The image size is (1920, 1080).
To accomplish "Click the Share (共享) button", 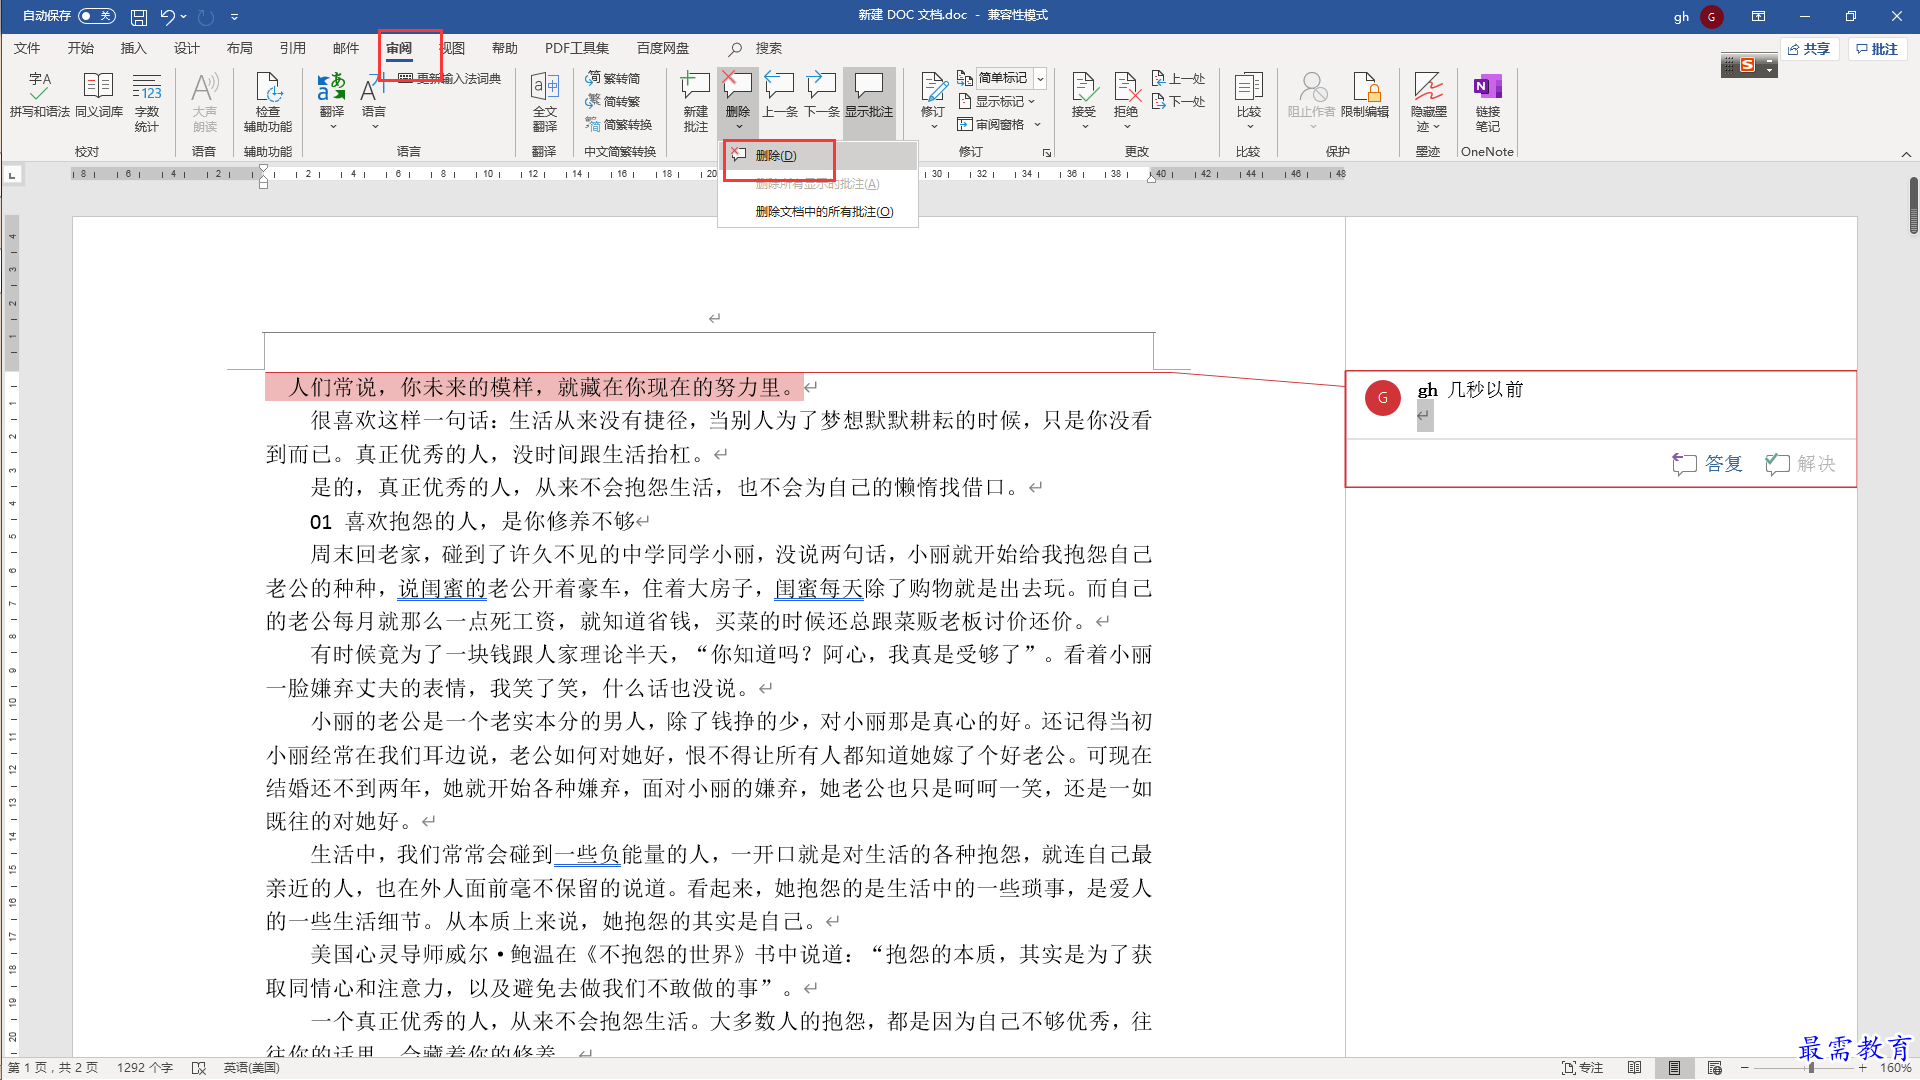I will [1810, 49].
